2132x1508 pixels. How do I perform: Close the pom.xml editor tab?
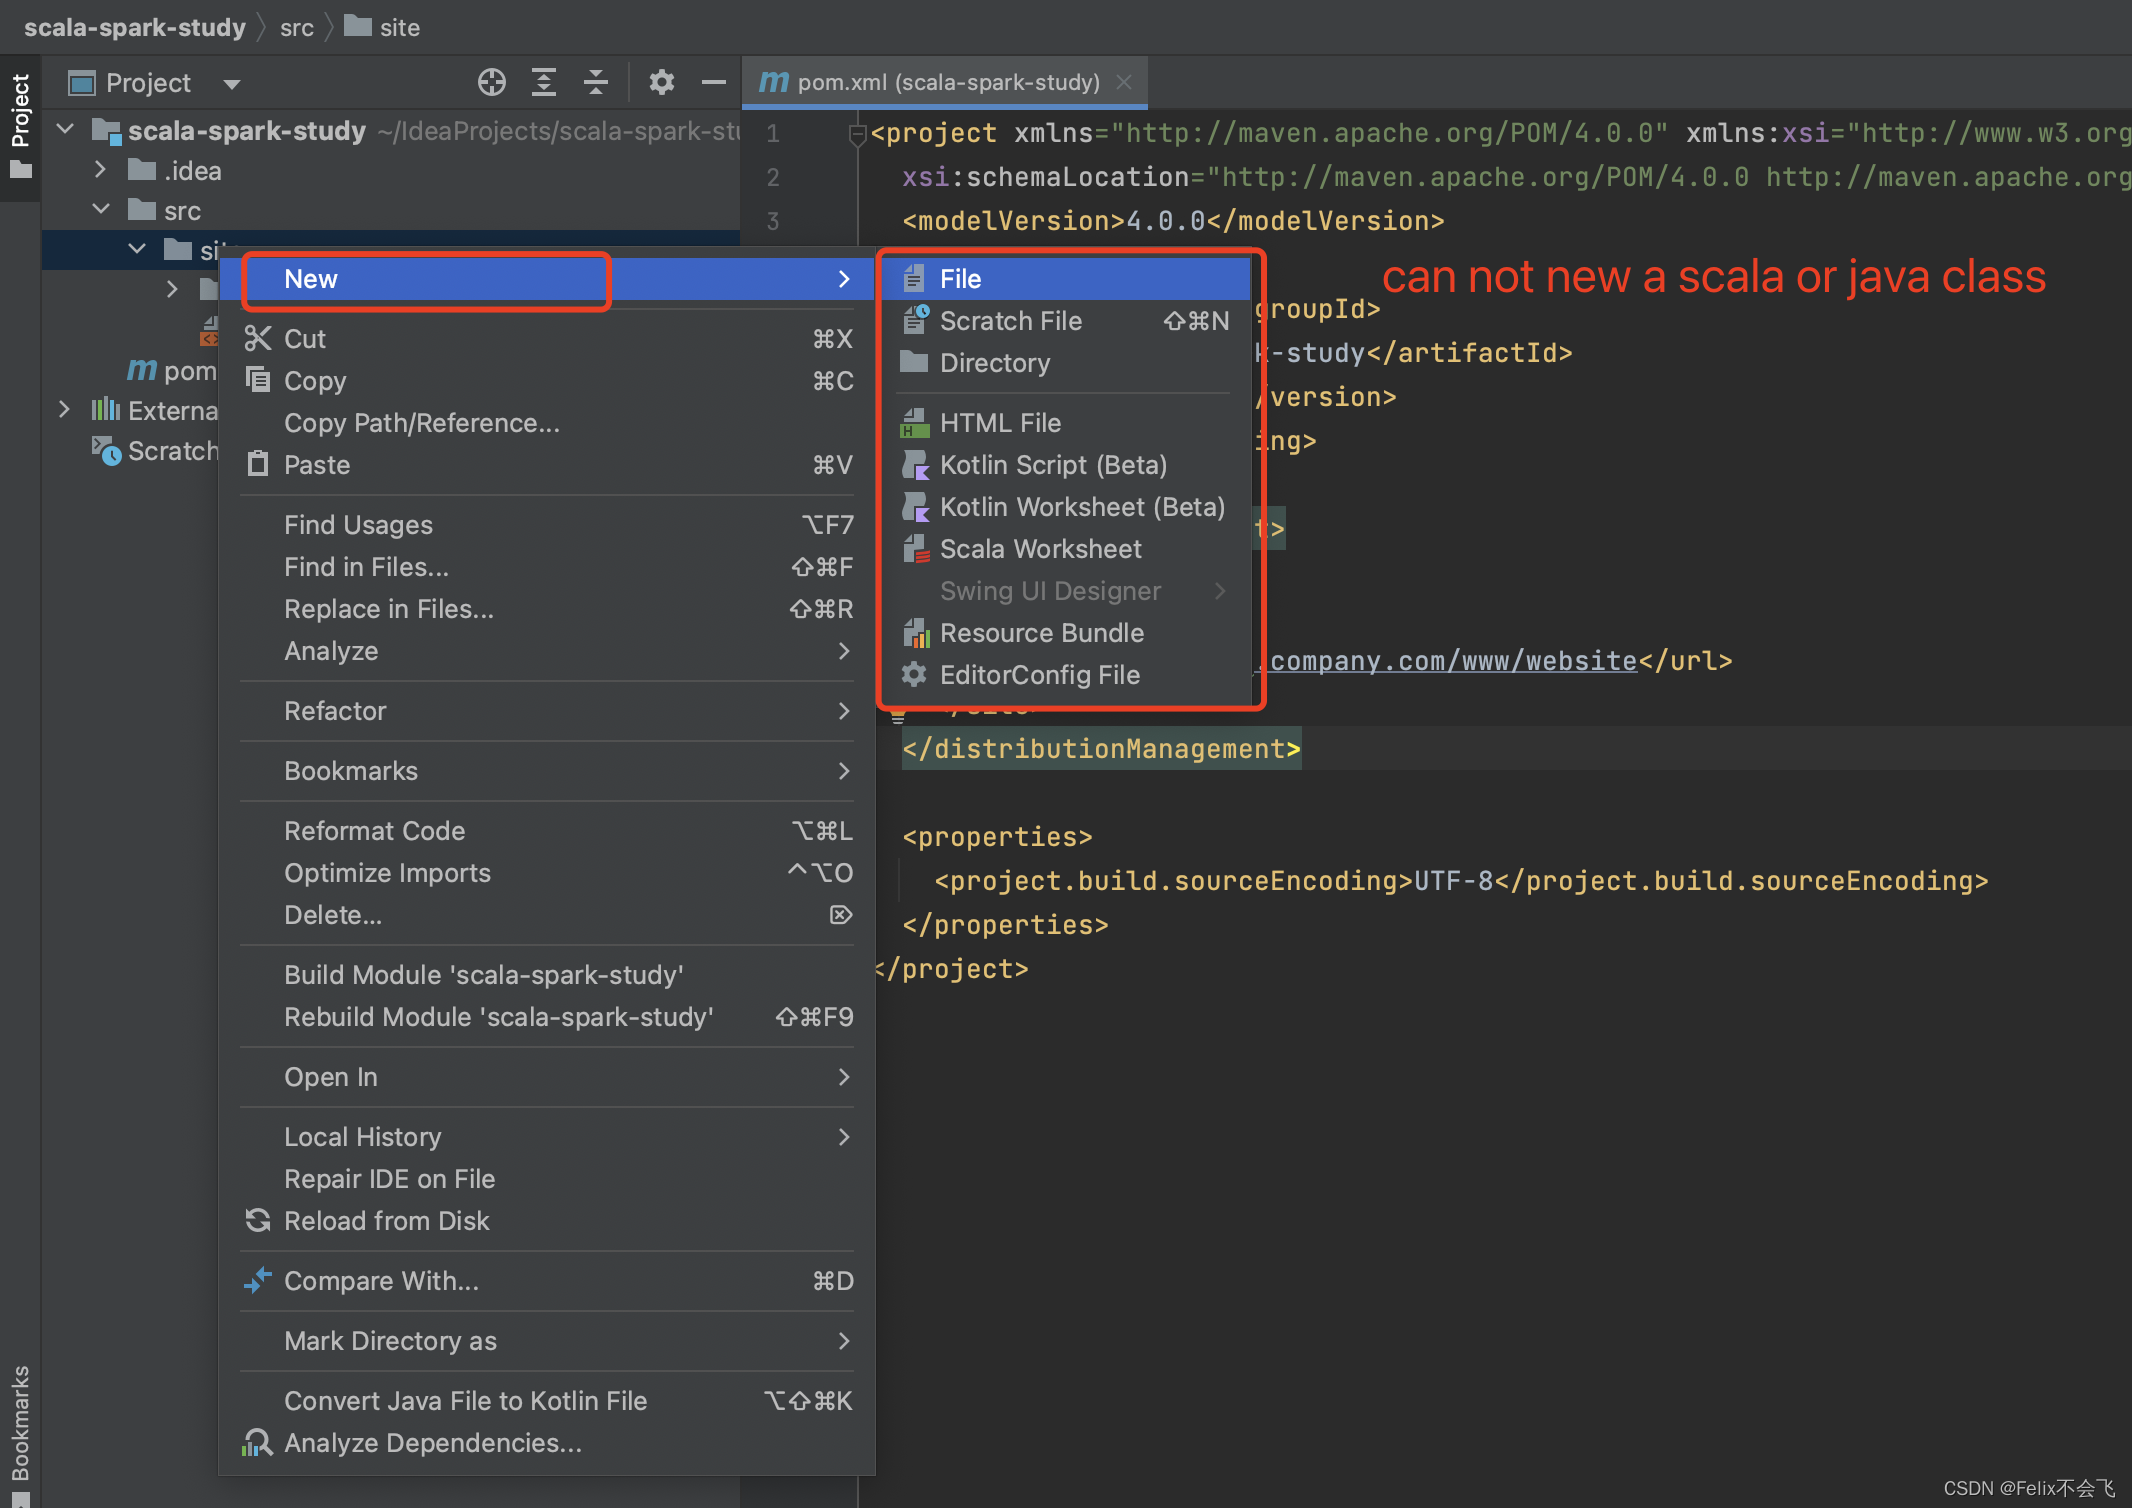point(1124,82)
